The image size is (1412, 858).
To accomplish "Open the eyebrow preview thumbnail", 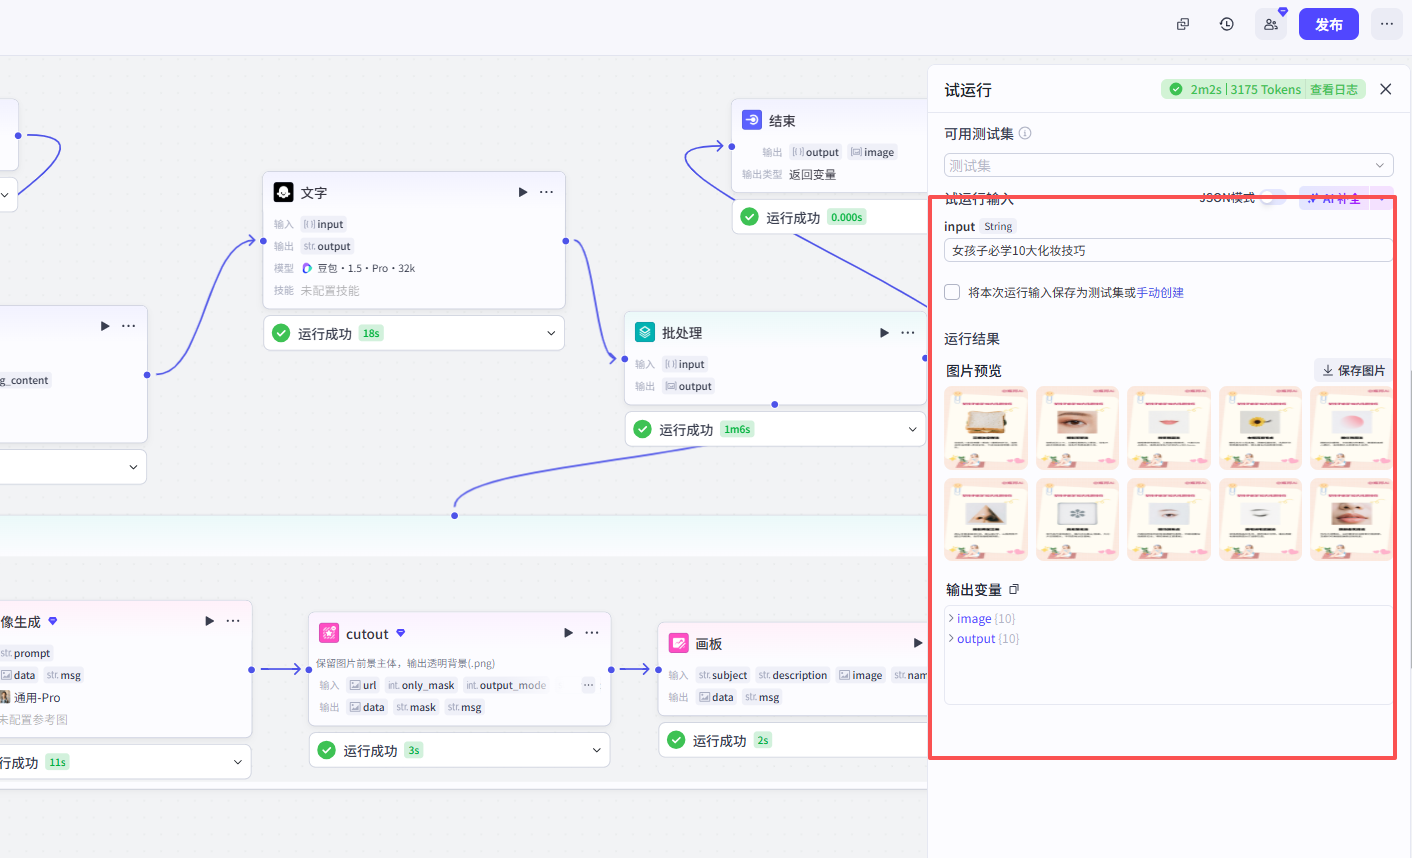I will 1260,519.
